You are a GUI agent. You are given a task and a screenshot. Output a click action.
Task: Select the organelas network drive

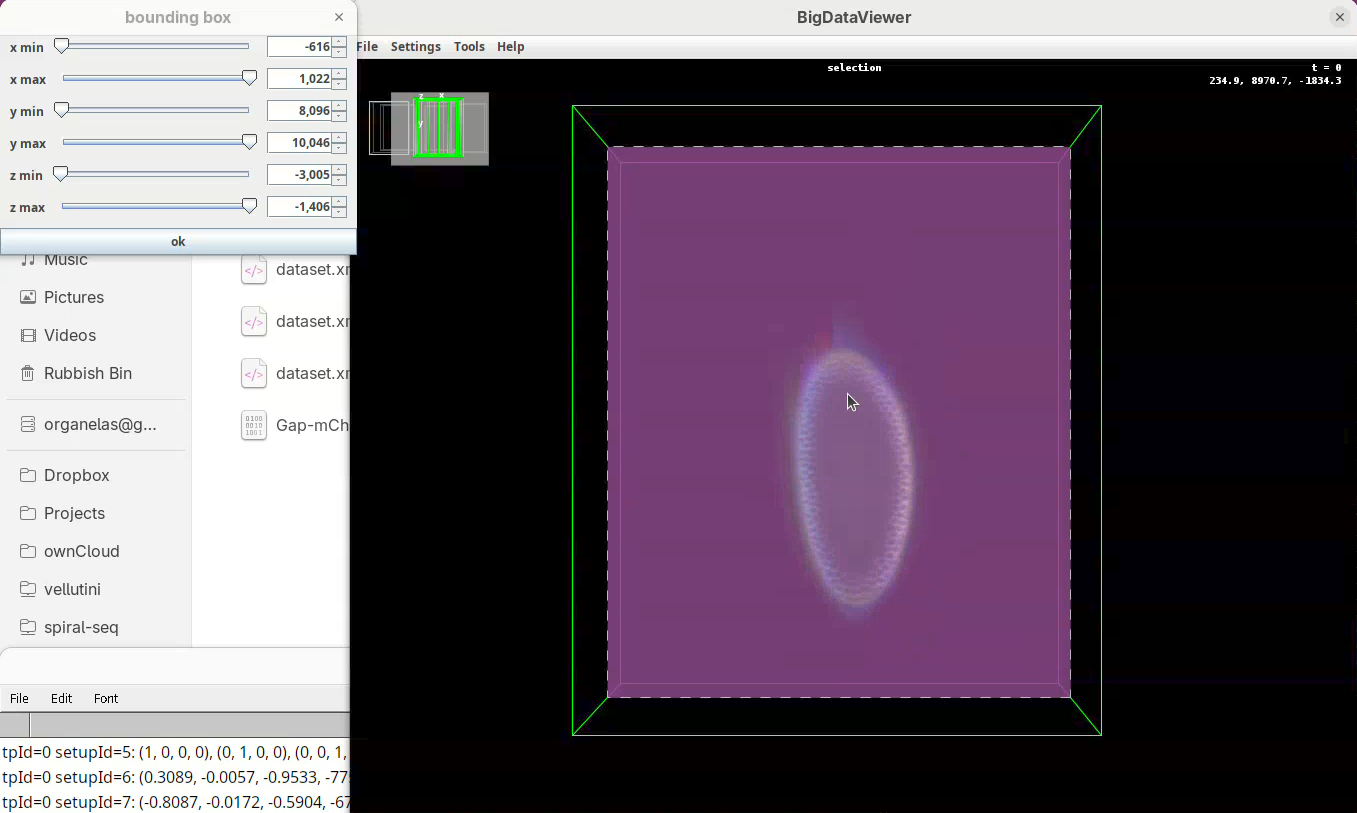coord(99,424)
